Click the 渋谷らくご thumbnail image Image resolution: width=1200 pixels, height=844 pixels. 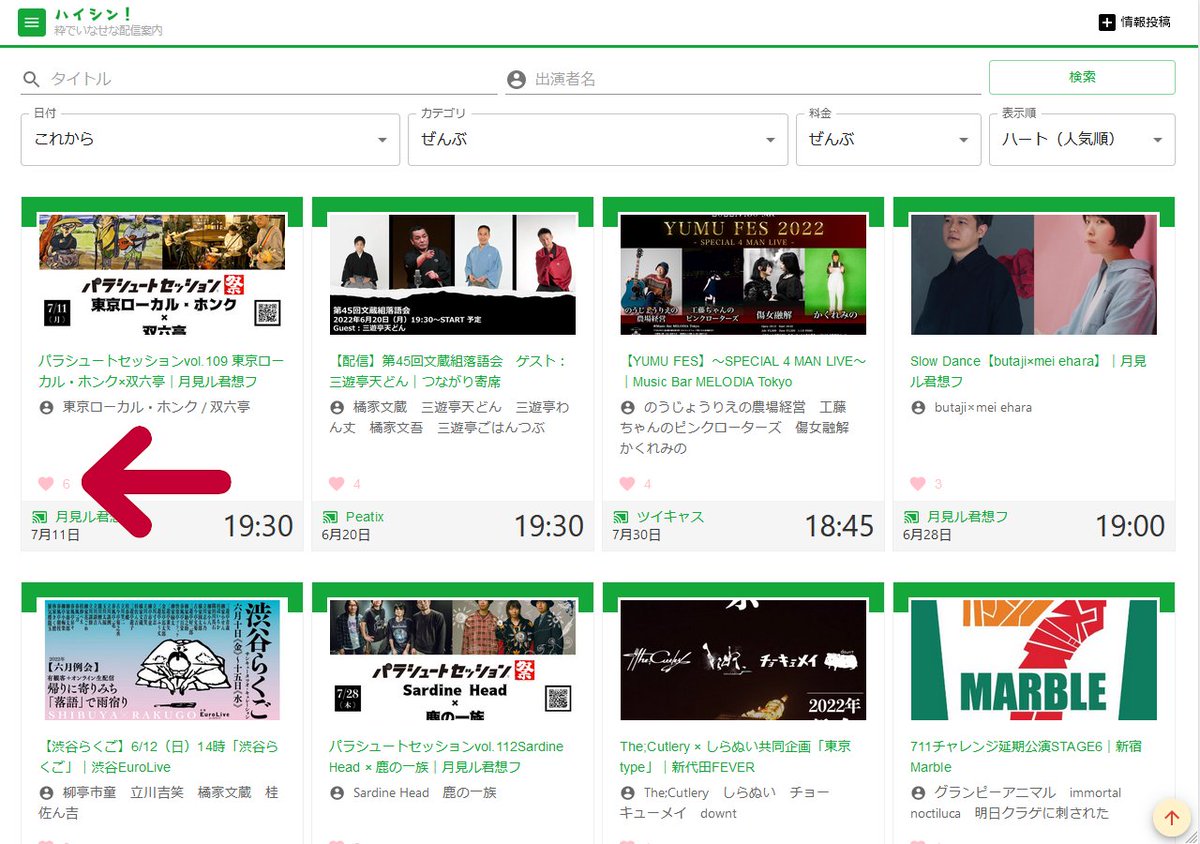(x=162, y=660)
